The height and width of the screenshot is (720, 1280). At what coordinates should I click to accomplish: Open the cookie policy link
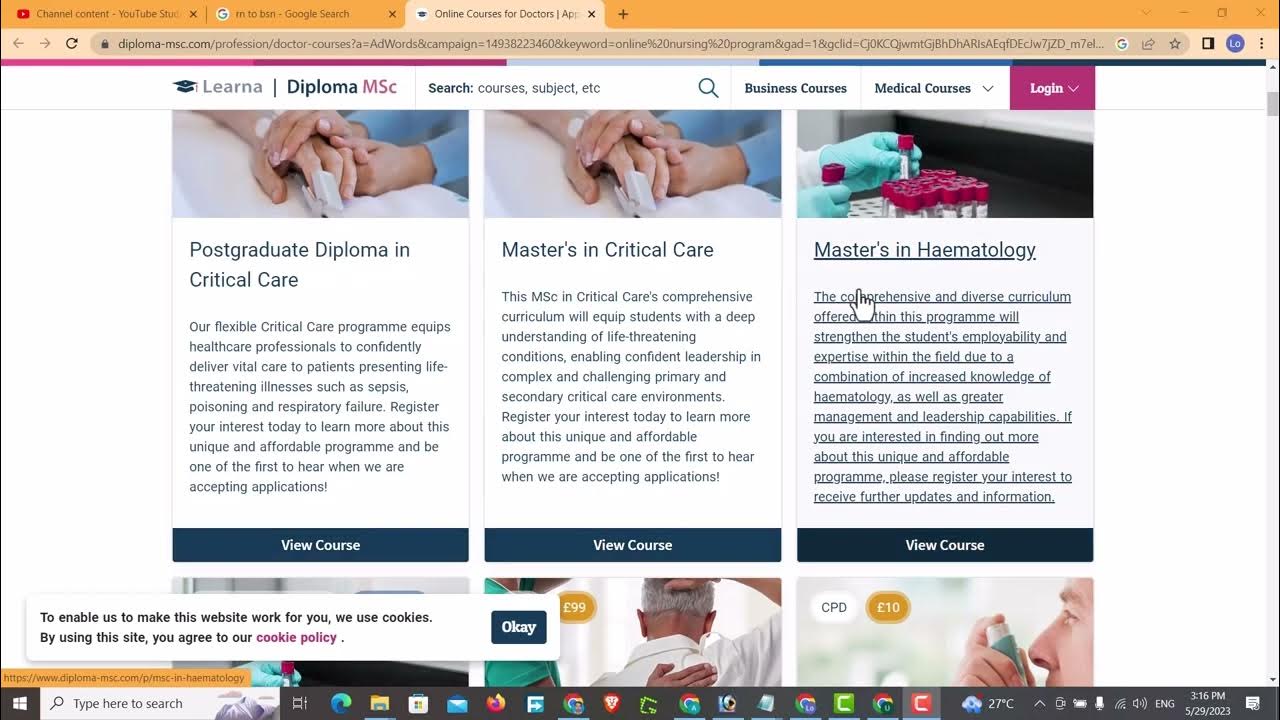[296, 637]
